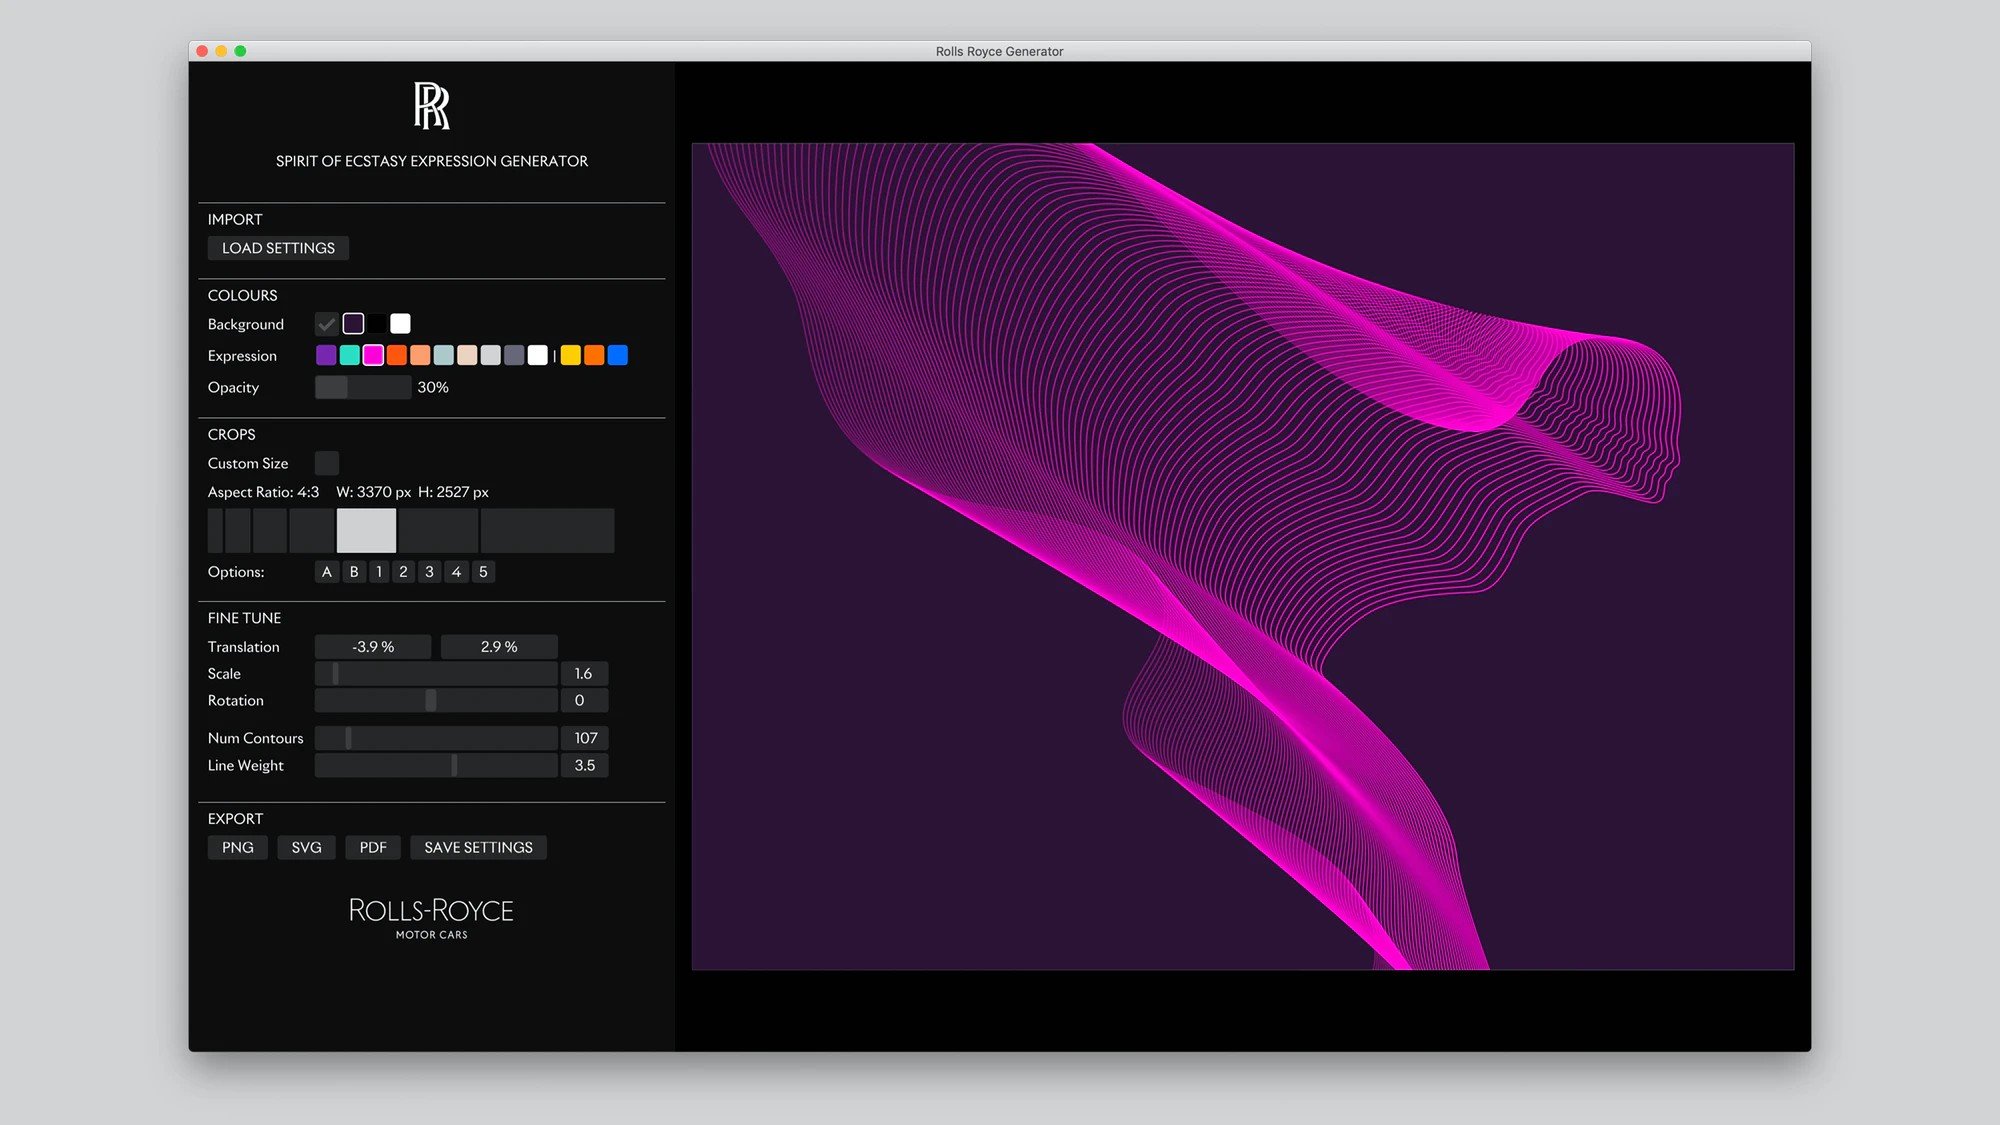Image resolution: width=2000 pixels, height=1125 pixels.
Task: Choose the teal expression colour
Action: 349,355
